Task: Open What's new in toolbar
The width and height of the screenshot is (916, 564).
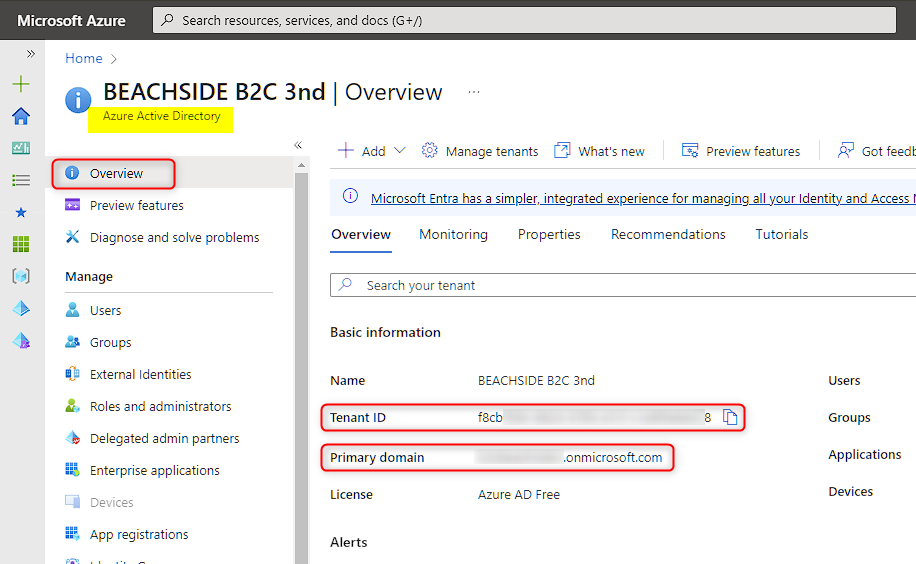Action: (x=599, y=151)
